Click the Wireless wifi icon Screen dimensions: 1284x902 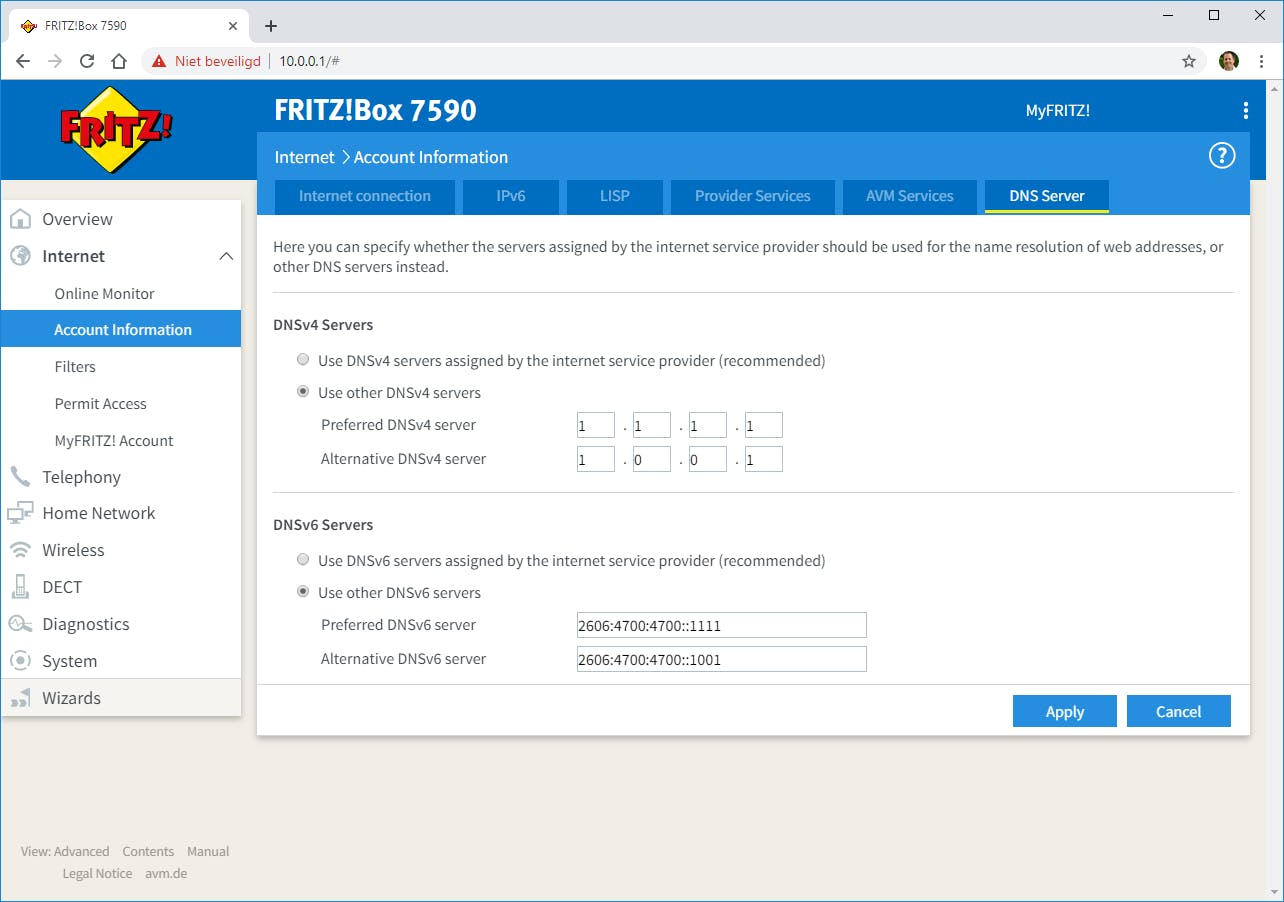20,550
